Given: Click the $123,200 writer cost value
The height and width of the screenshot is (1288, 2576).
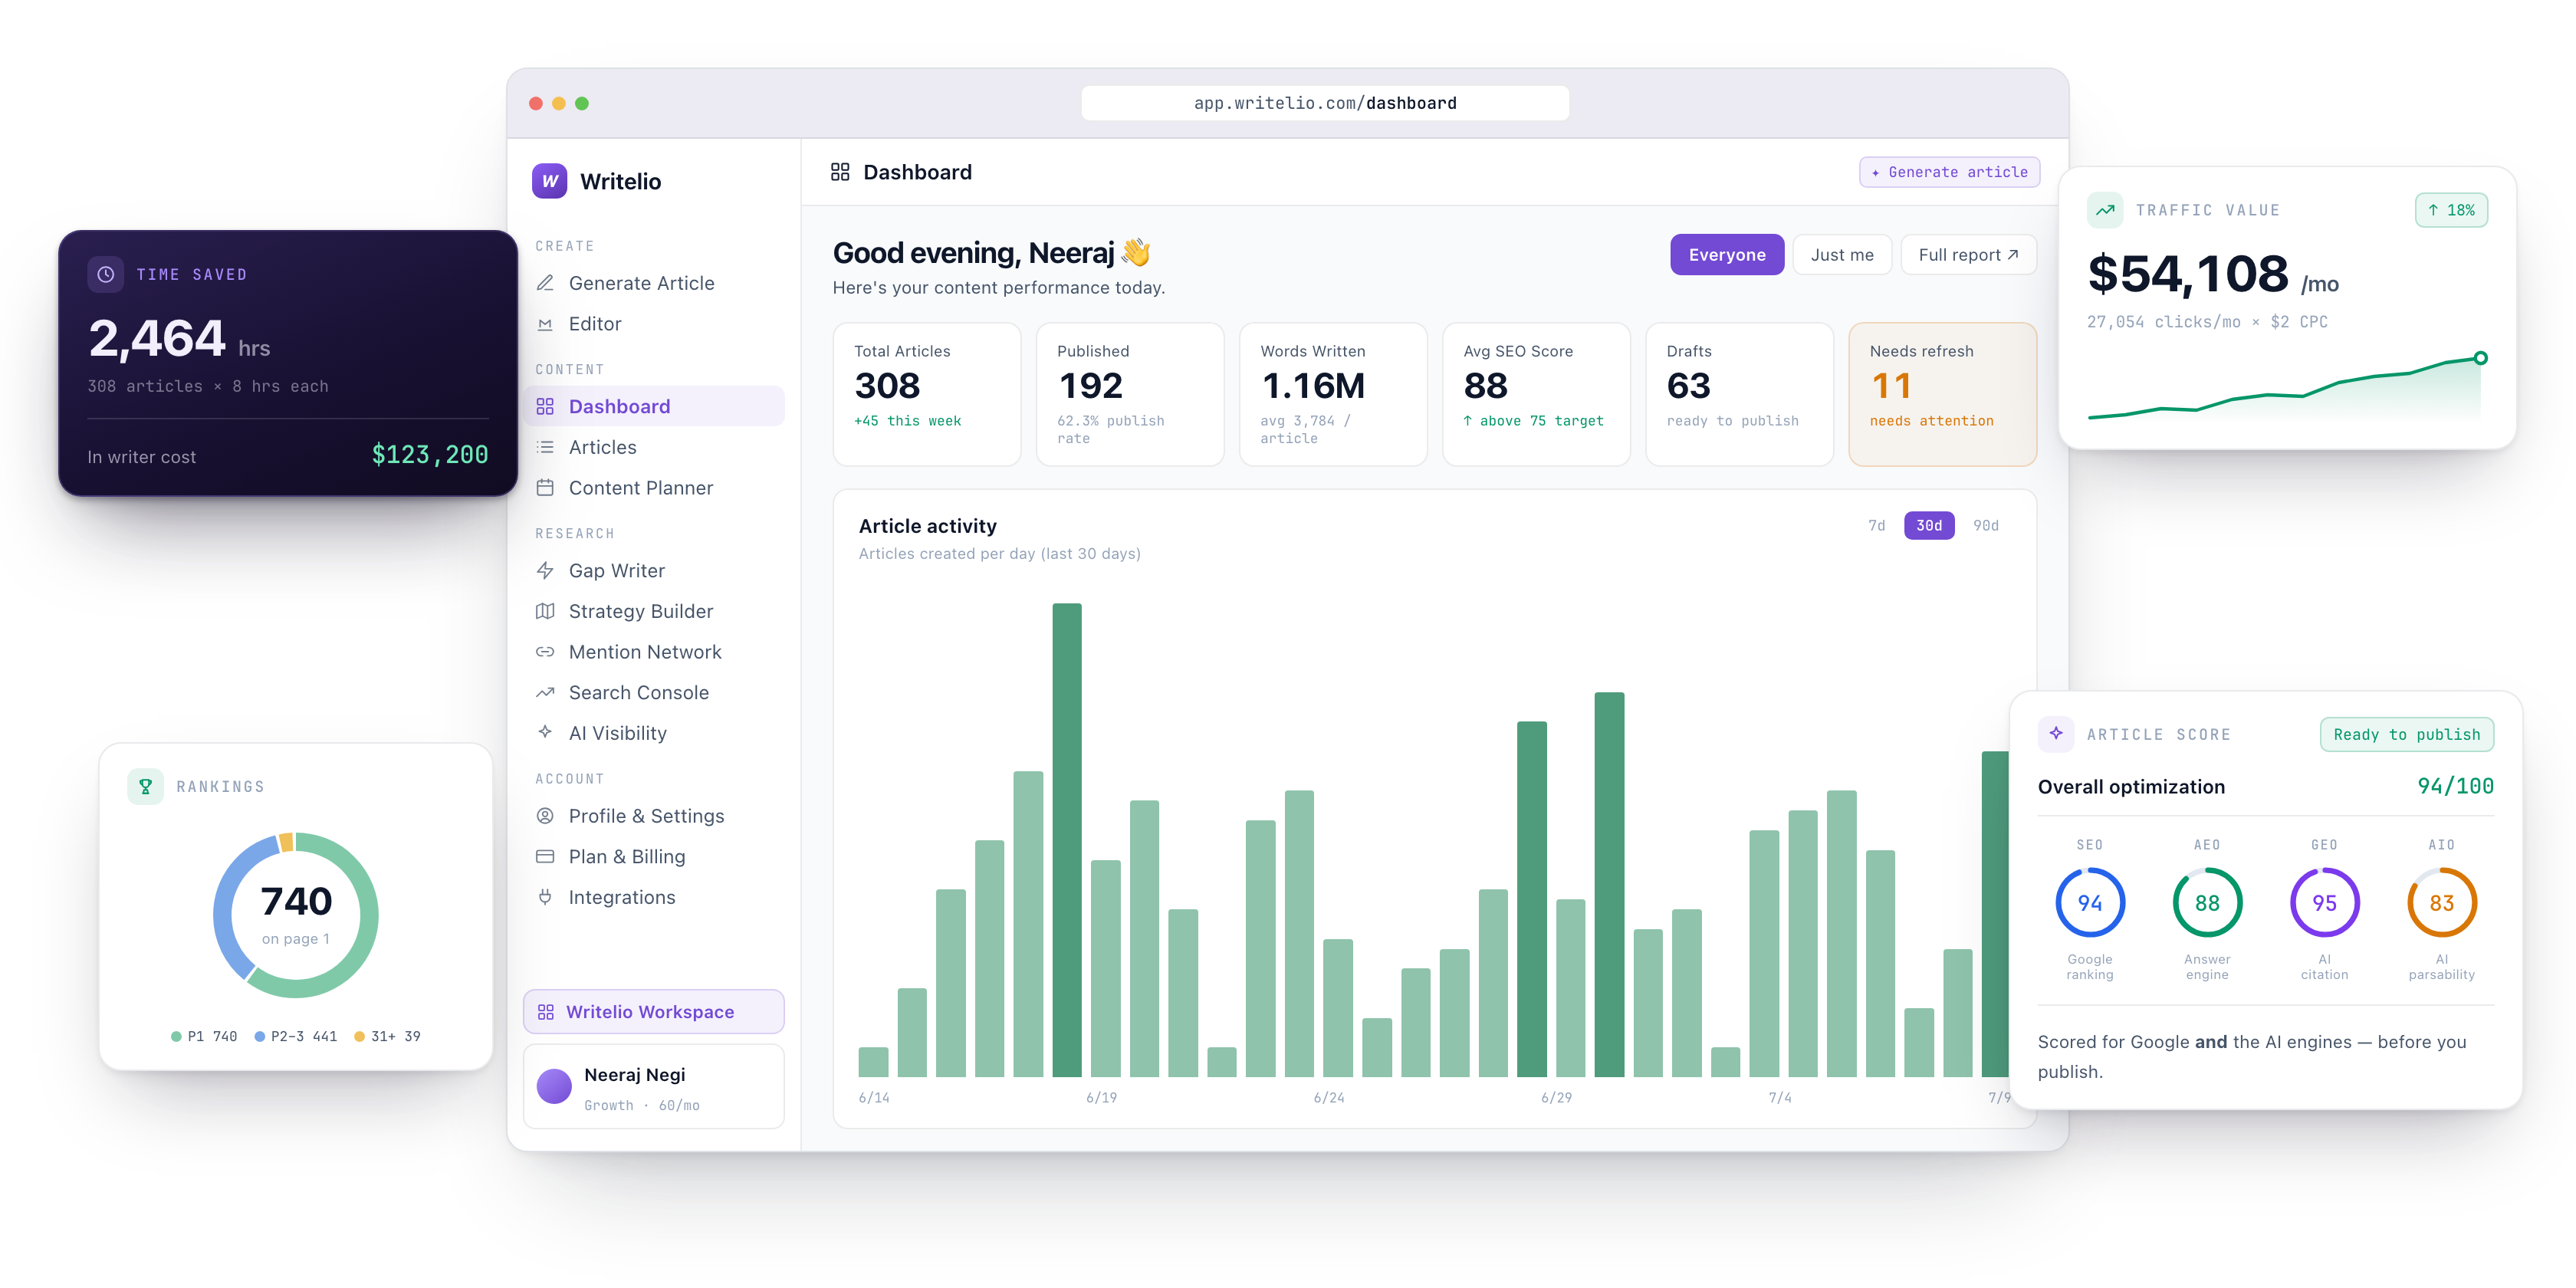Looking at the screenshot, I should click(430, 455).
